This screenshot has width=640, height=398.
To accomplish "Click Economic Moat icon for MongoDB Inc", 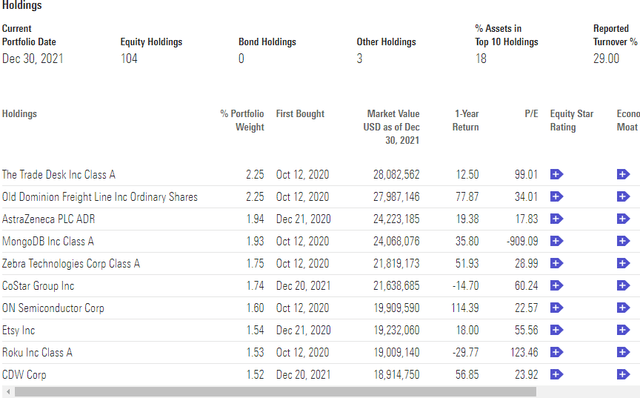I will (x=623, y=241).
